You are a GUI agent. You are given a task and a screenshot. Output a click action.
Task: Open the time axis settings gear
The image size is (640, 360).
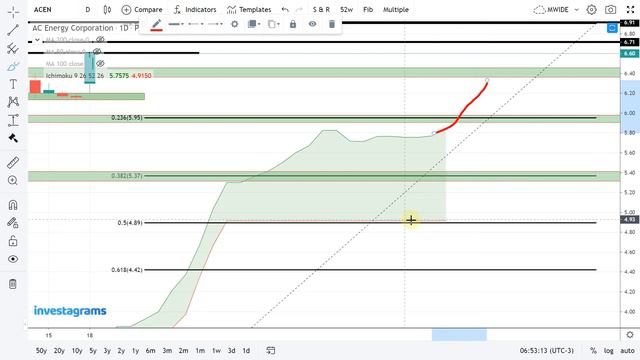[x=630, y=335]
